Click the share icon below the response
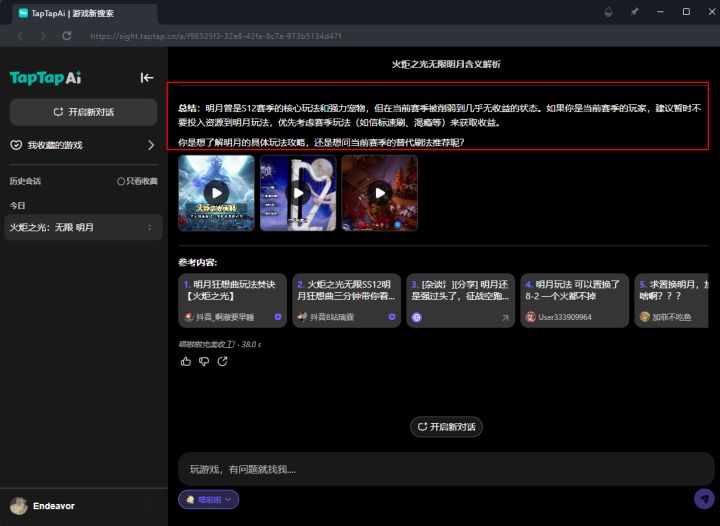 tap(223, 362)
